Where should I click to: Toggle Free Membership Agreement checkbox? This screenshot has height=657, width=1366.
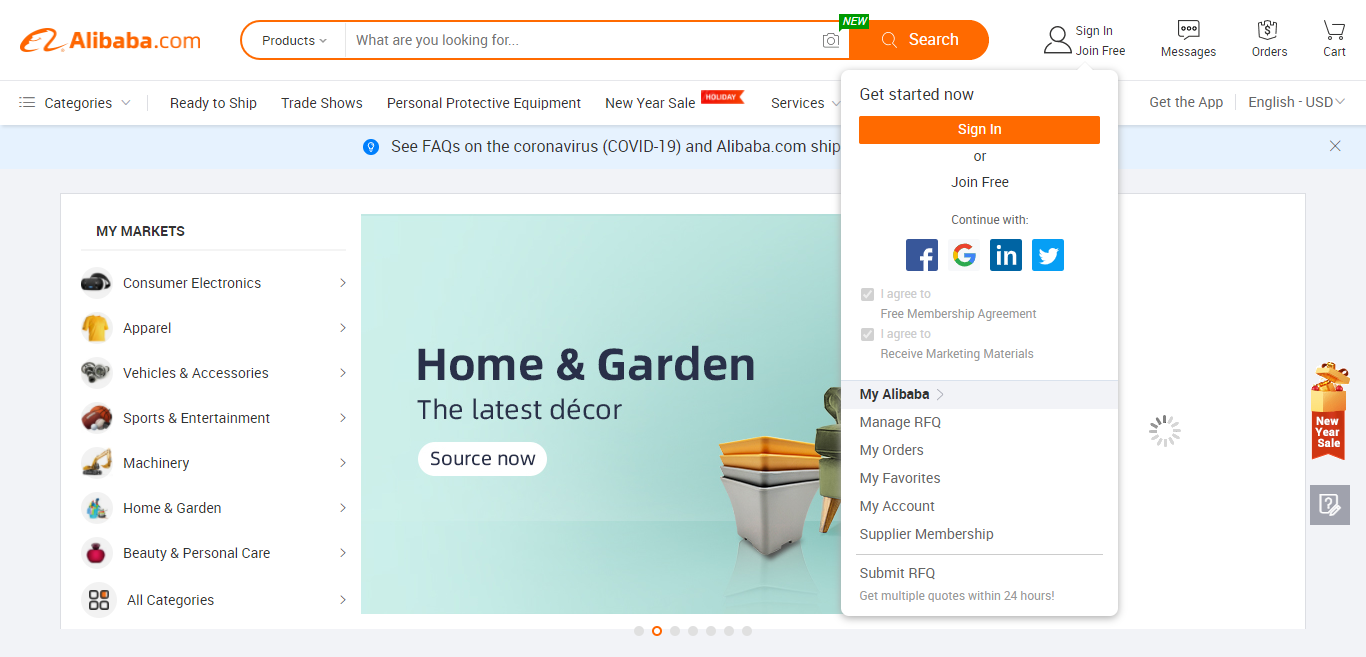867,294
